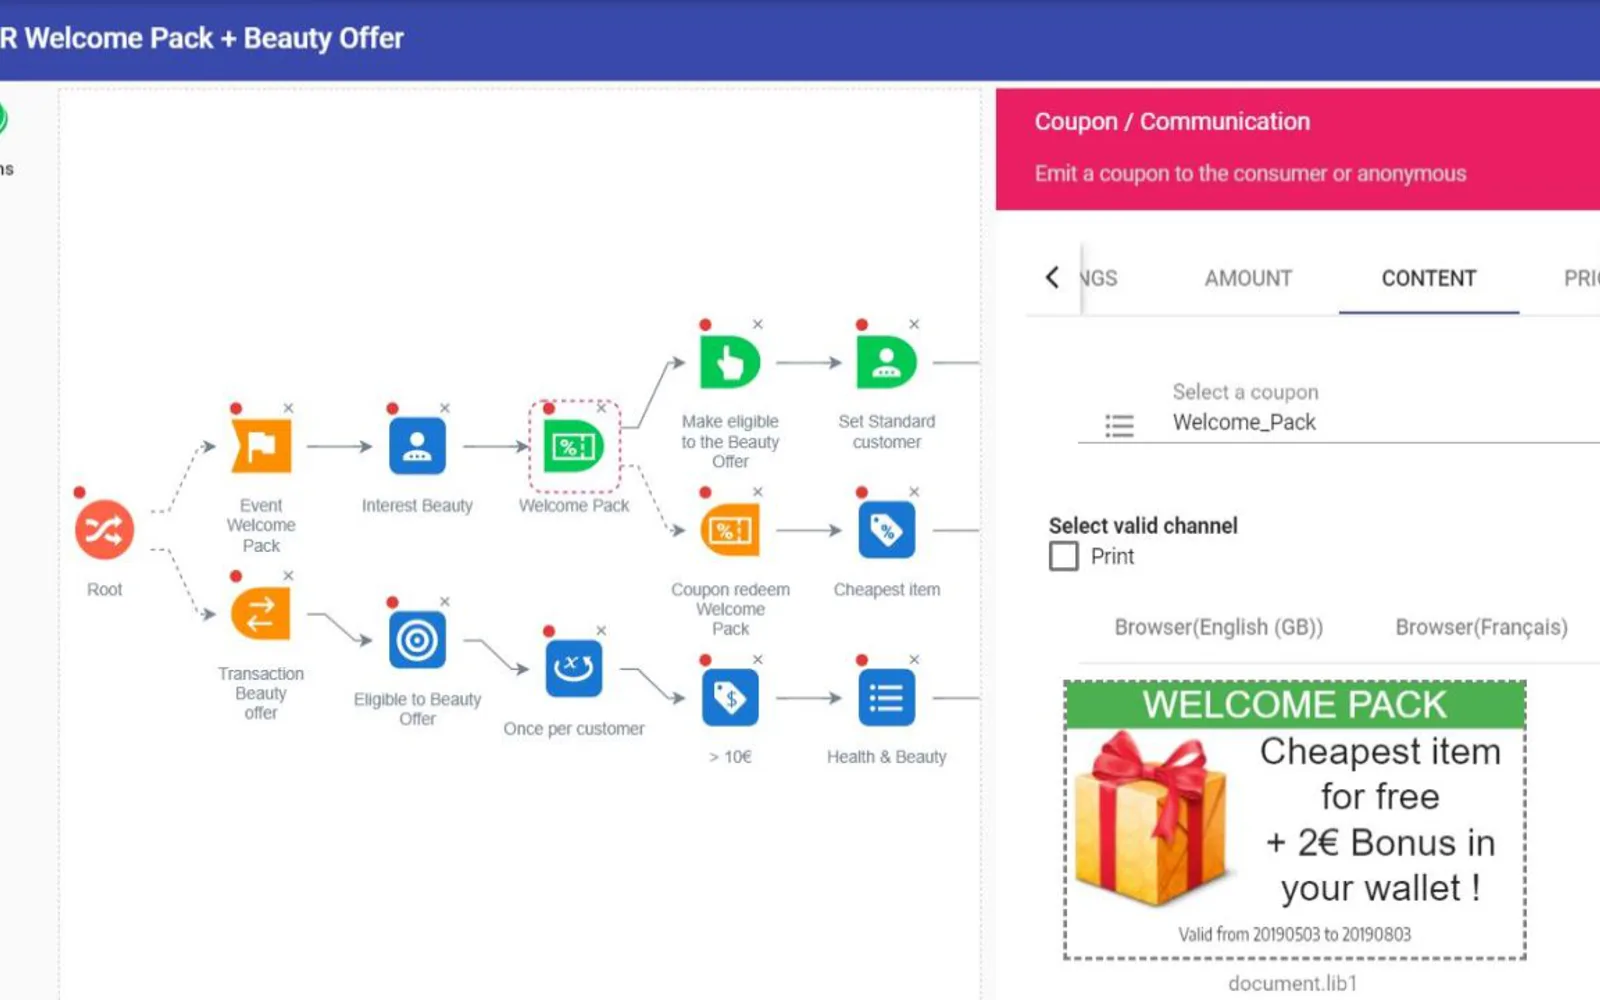Image resolution: width=1600 pixels, height=1000 pixels.
Task: Delete the Once per customer node via X
Action: (x=601, y=631)
